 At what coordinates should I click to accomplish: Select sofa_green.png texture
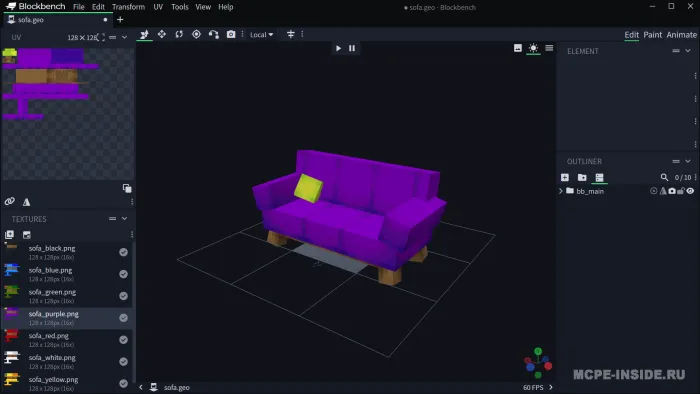click(67, 296)
